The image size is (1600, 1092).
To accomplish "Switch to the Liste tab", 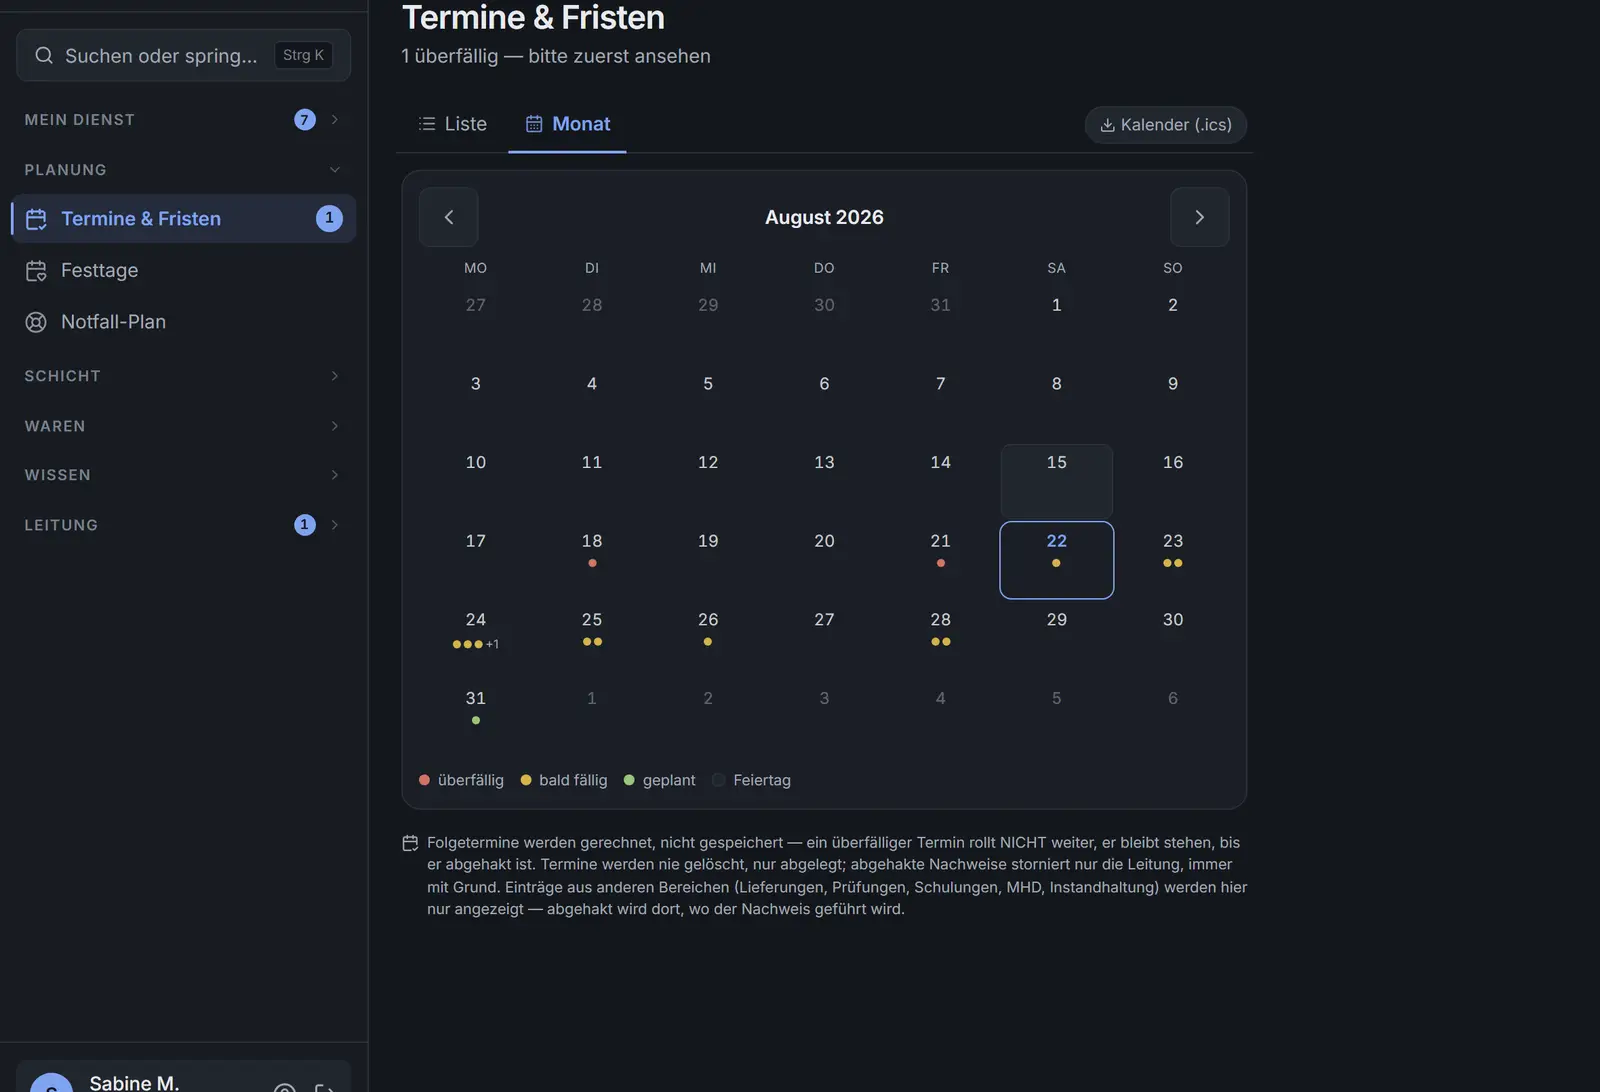I will 452,124.
